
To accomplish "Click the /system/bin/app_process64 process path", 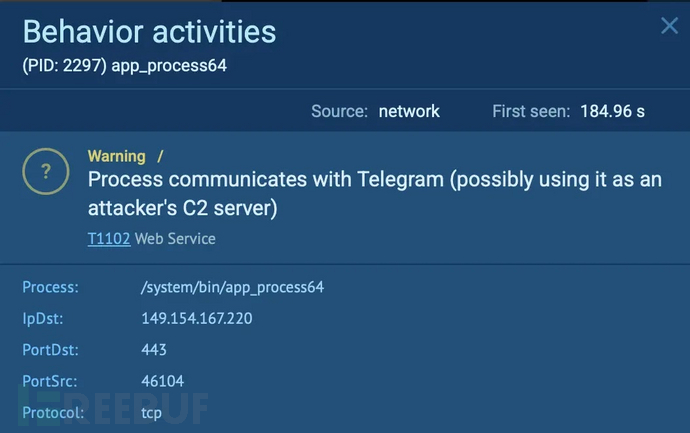I will pyautogui.click(x=233, y=288).
